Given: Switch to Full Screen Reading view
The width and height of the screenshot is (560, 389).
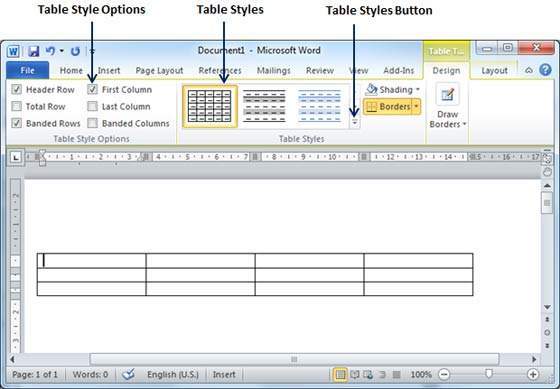Looking at the screenshot, I should click(x=355, y=374).
